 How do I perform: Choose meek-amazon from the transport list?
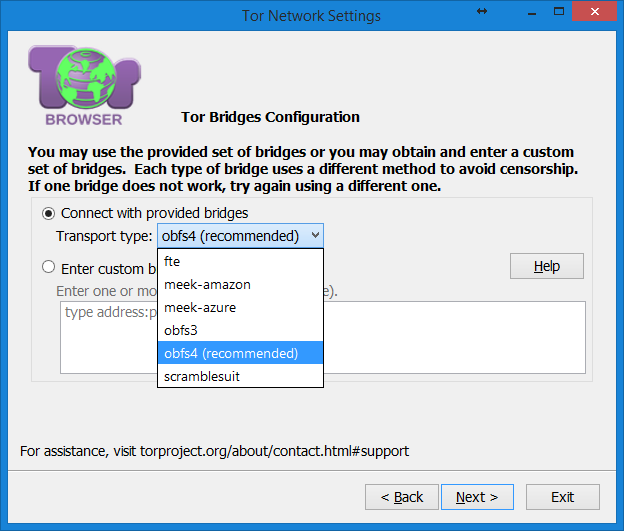[x=240, y=285]
